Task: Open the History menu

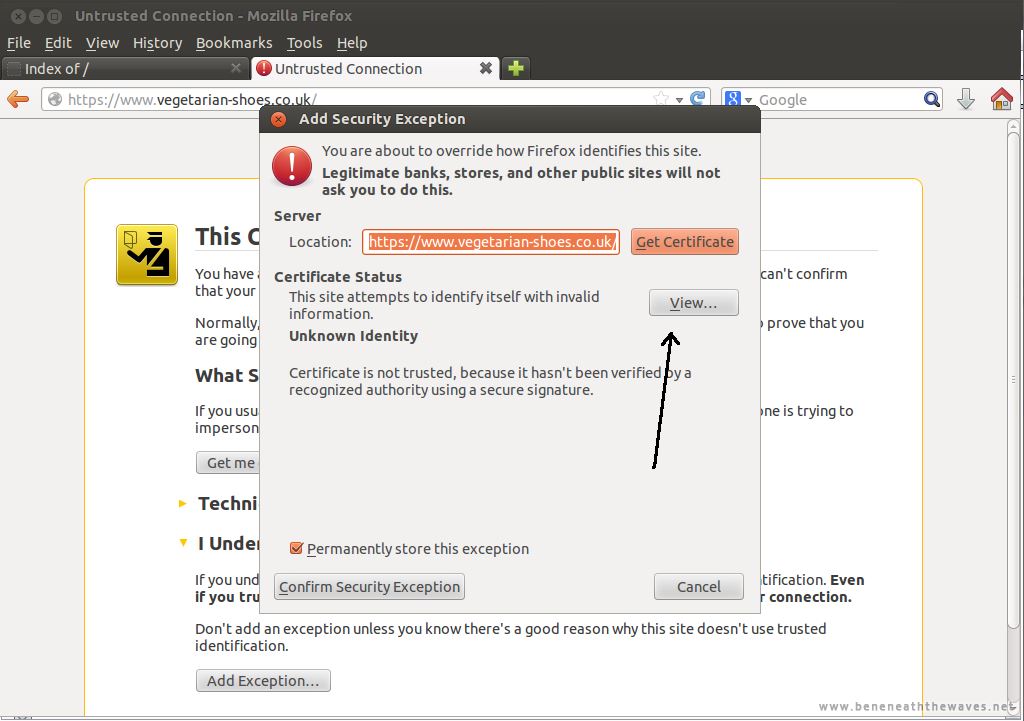Action: click(157, 43)
